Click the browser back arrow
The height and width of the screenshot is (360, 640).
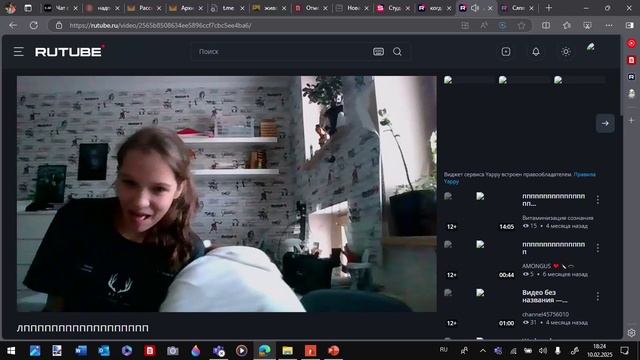tap(13, 25)
